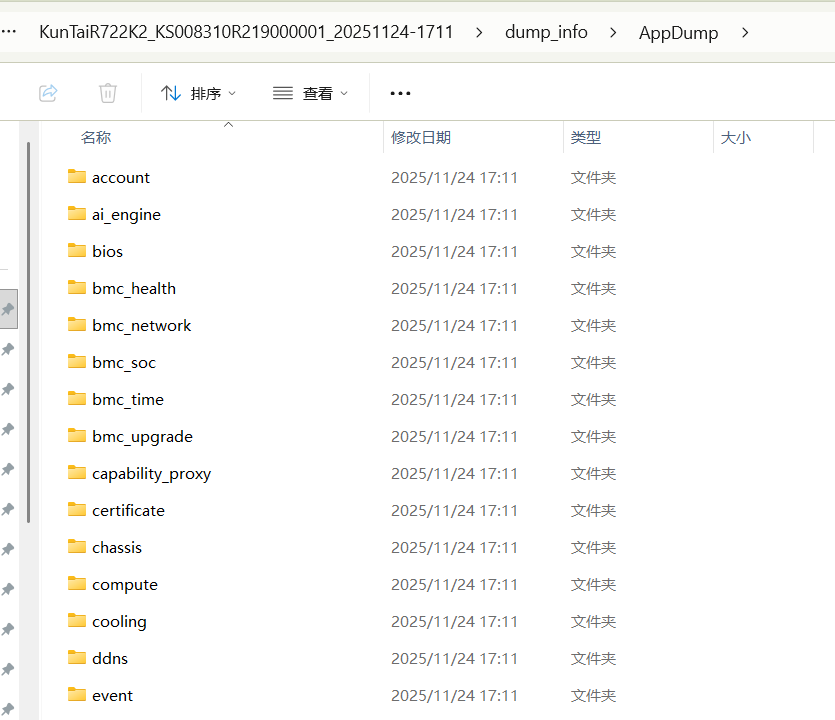
Task: Click the Delete trash can icon
Action: point(108,93)
